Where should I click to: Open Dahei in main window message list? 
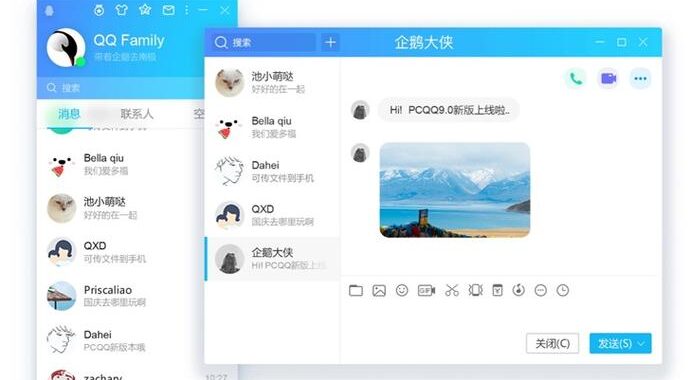click(x=121, y=340)
